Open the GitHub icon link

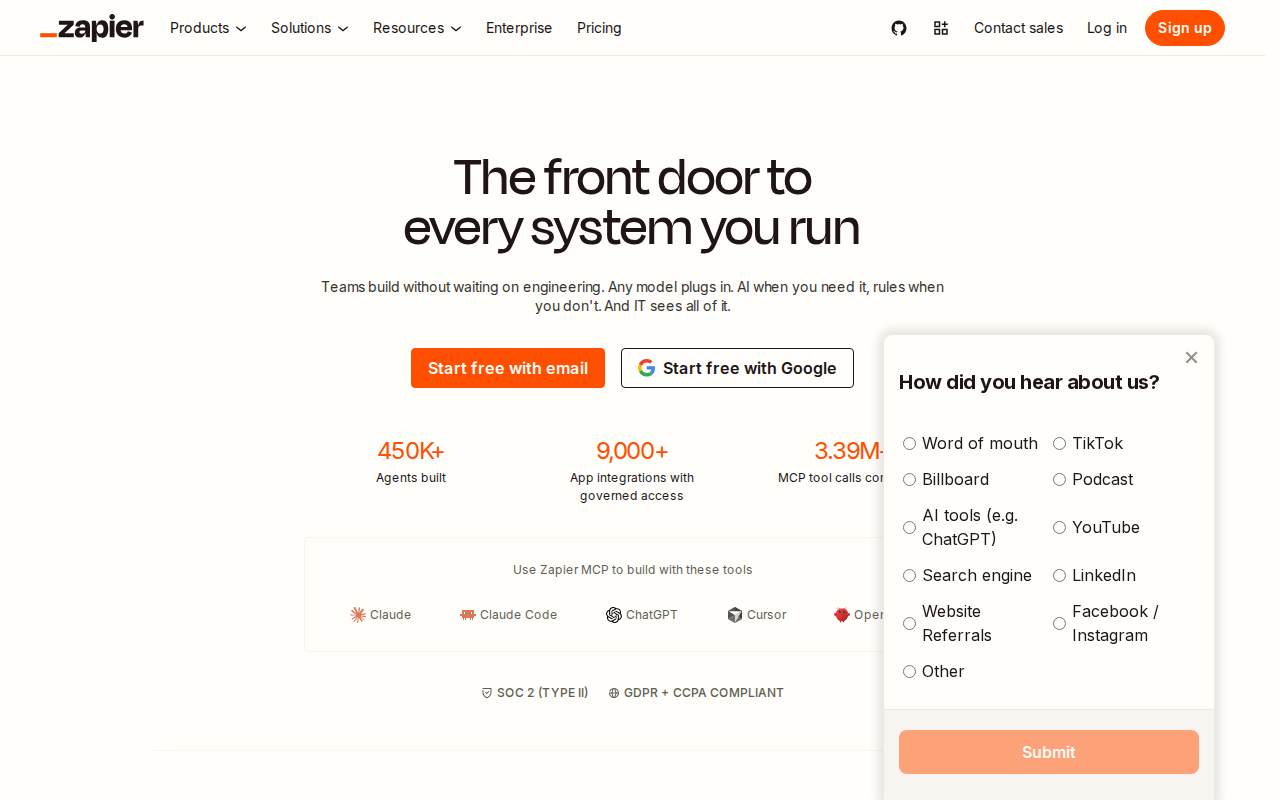pyautogui.click(x=899, y=28)
